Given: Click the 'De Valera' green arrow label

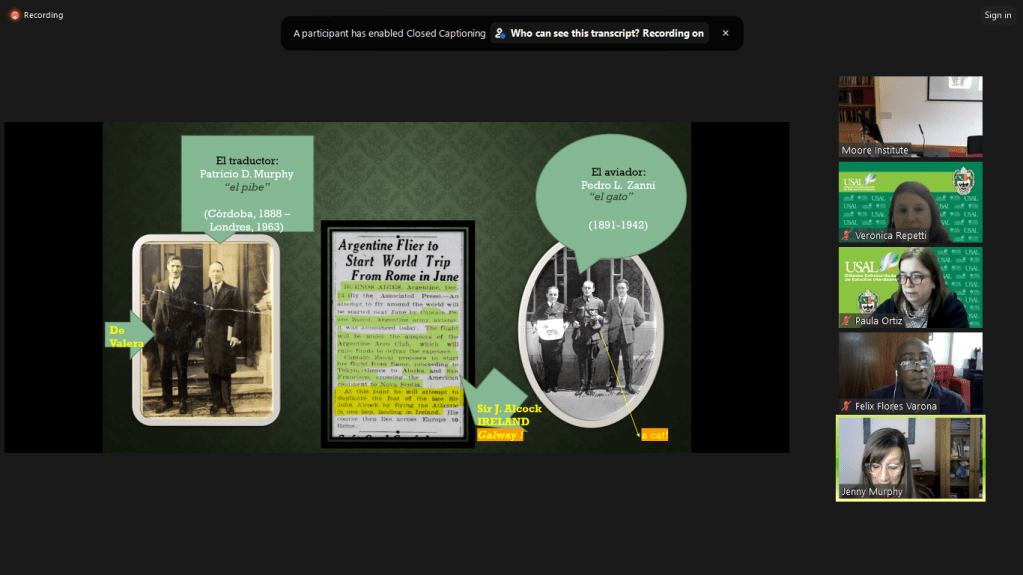Looking at the screenshot, I should click(x=129, y=336).
